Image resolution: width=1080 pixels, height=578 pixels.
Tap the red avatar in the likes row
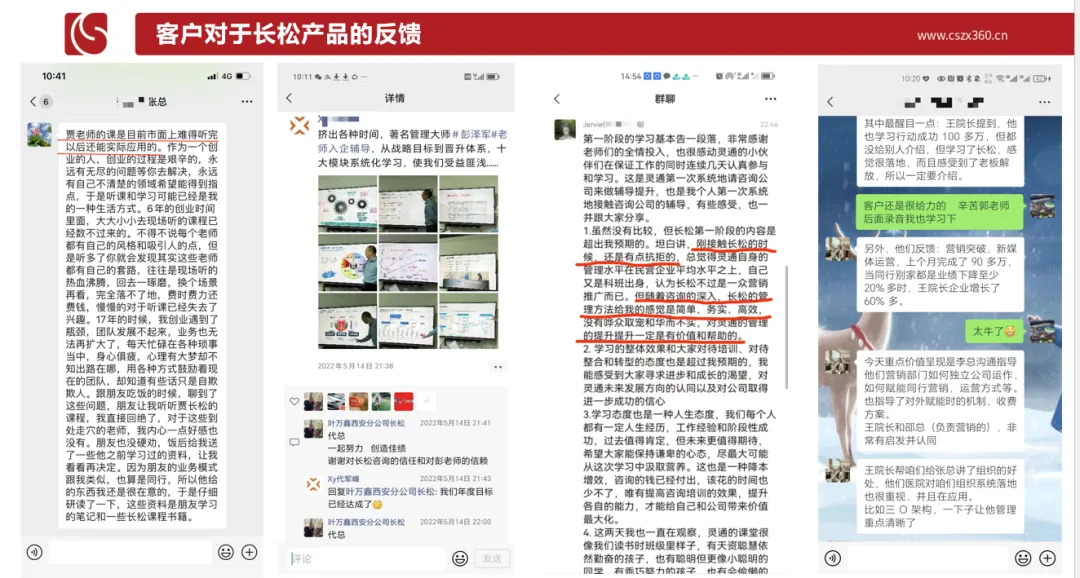tap(404, 401)
